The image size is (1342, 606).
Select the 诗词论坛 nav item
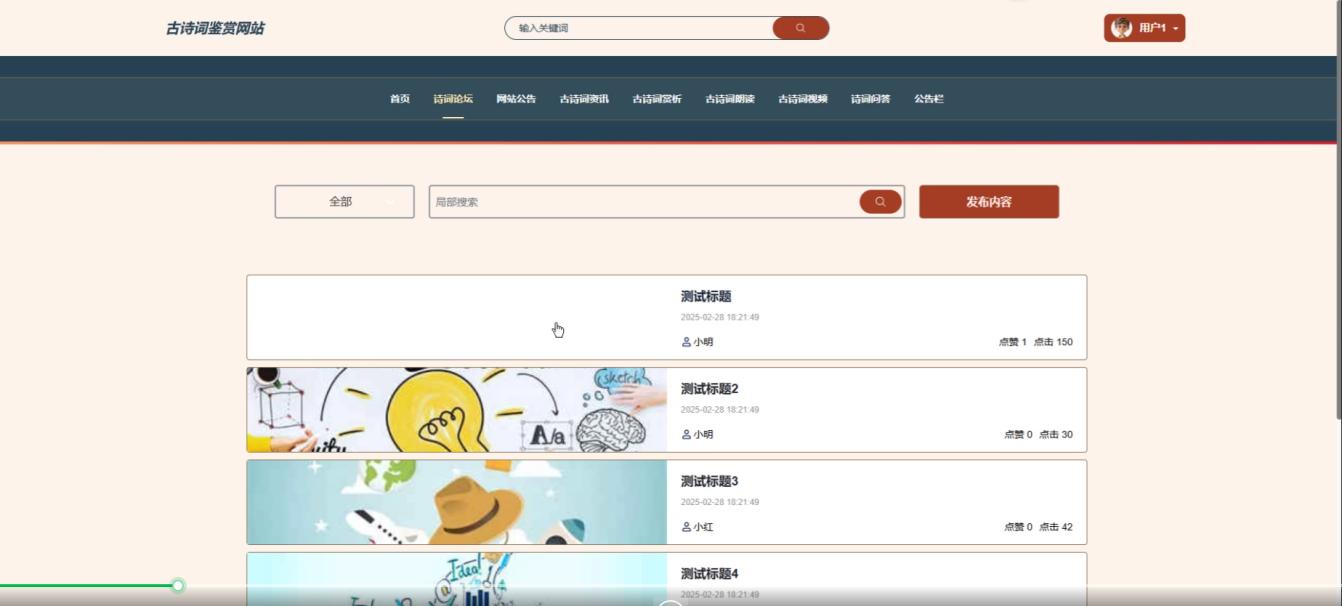(453, 99)
